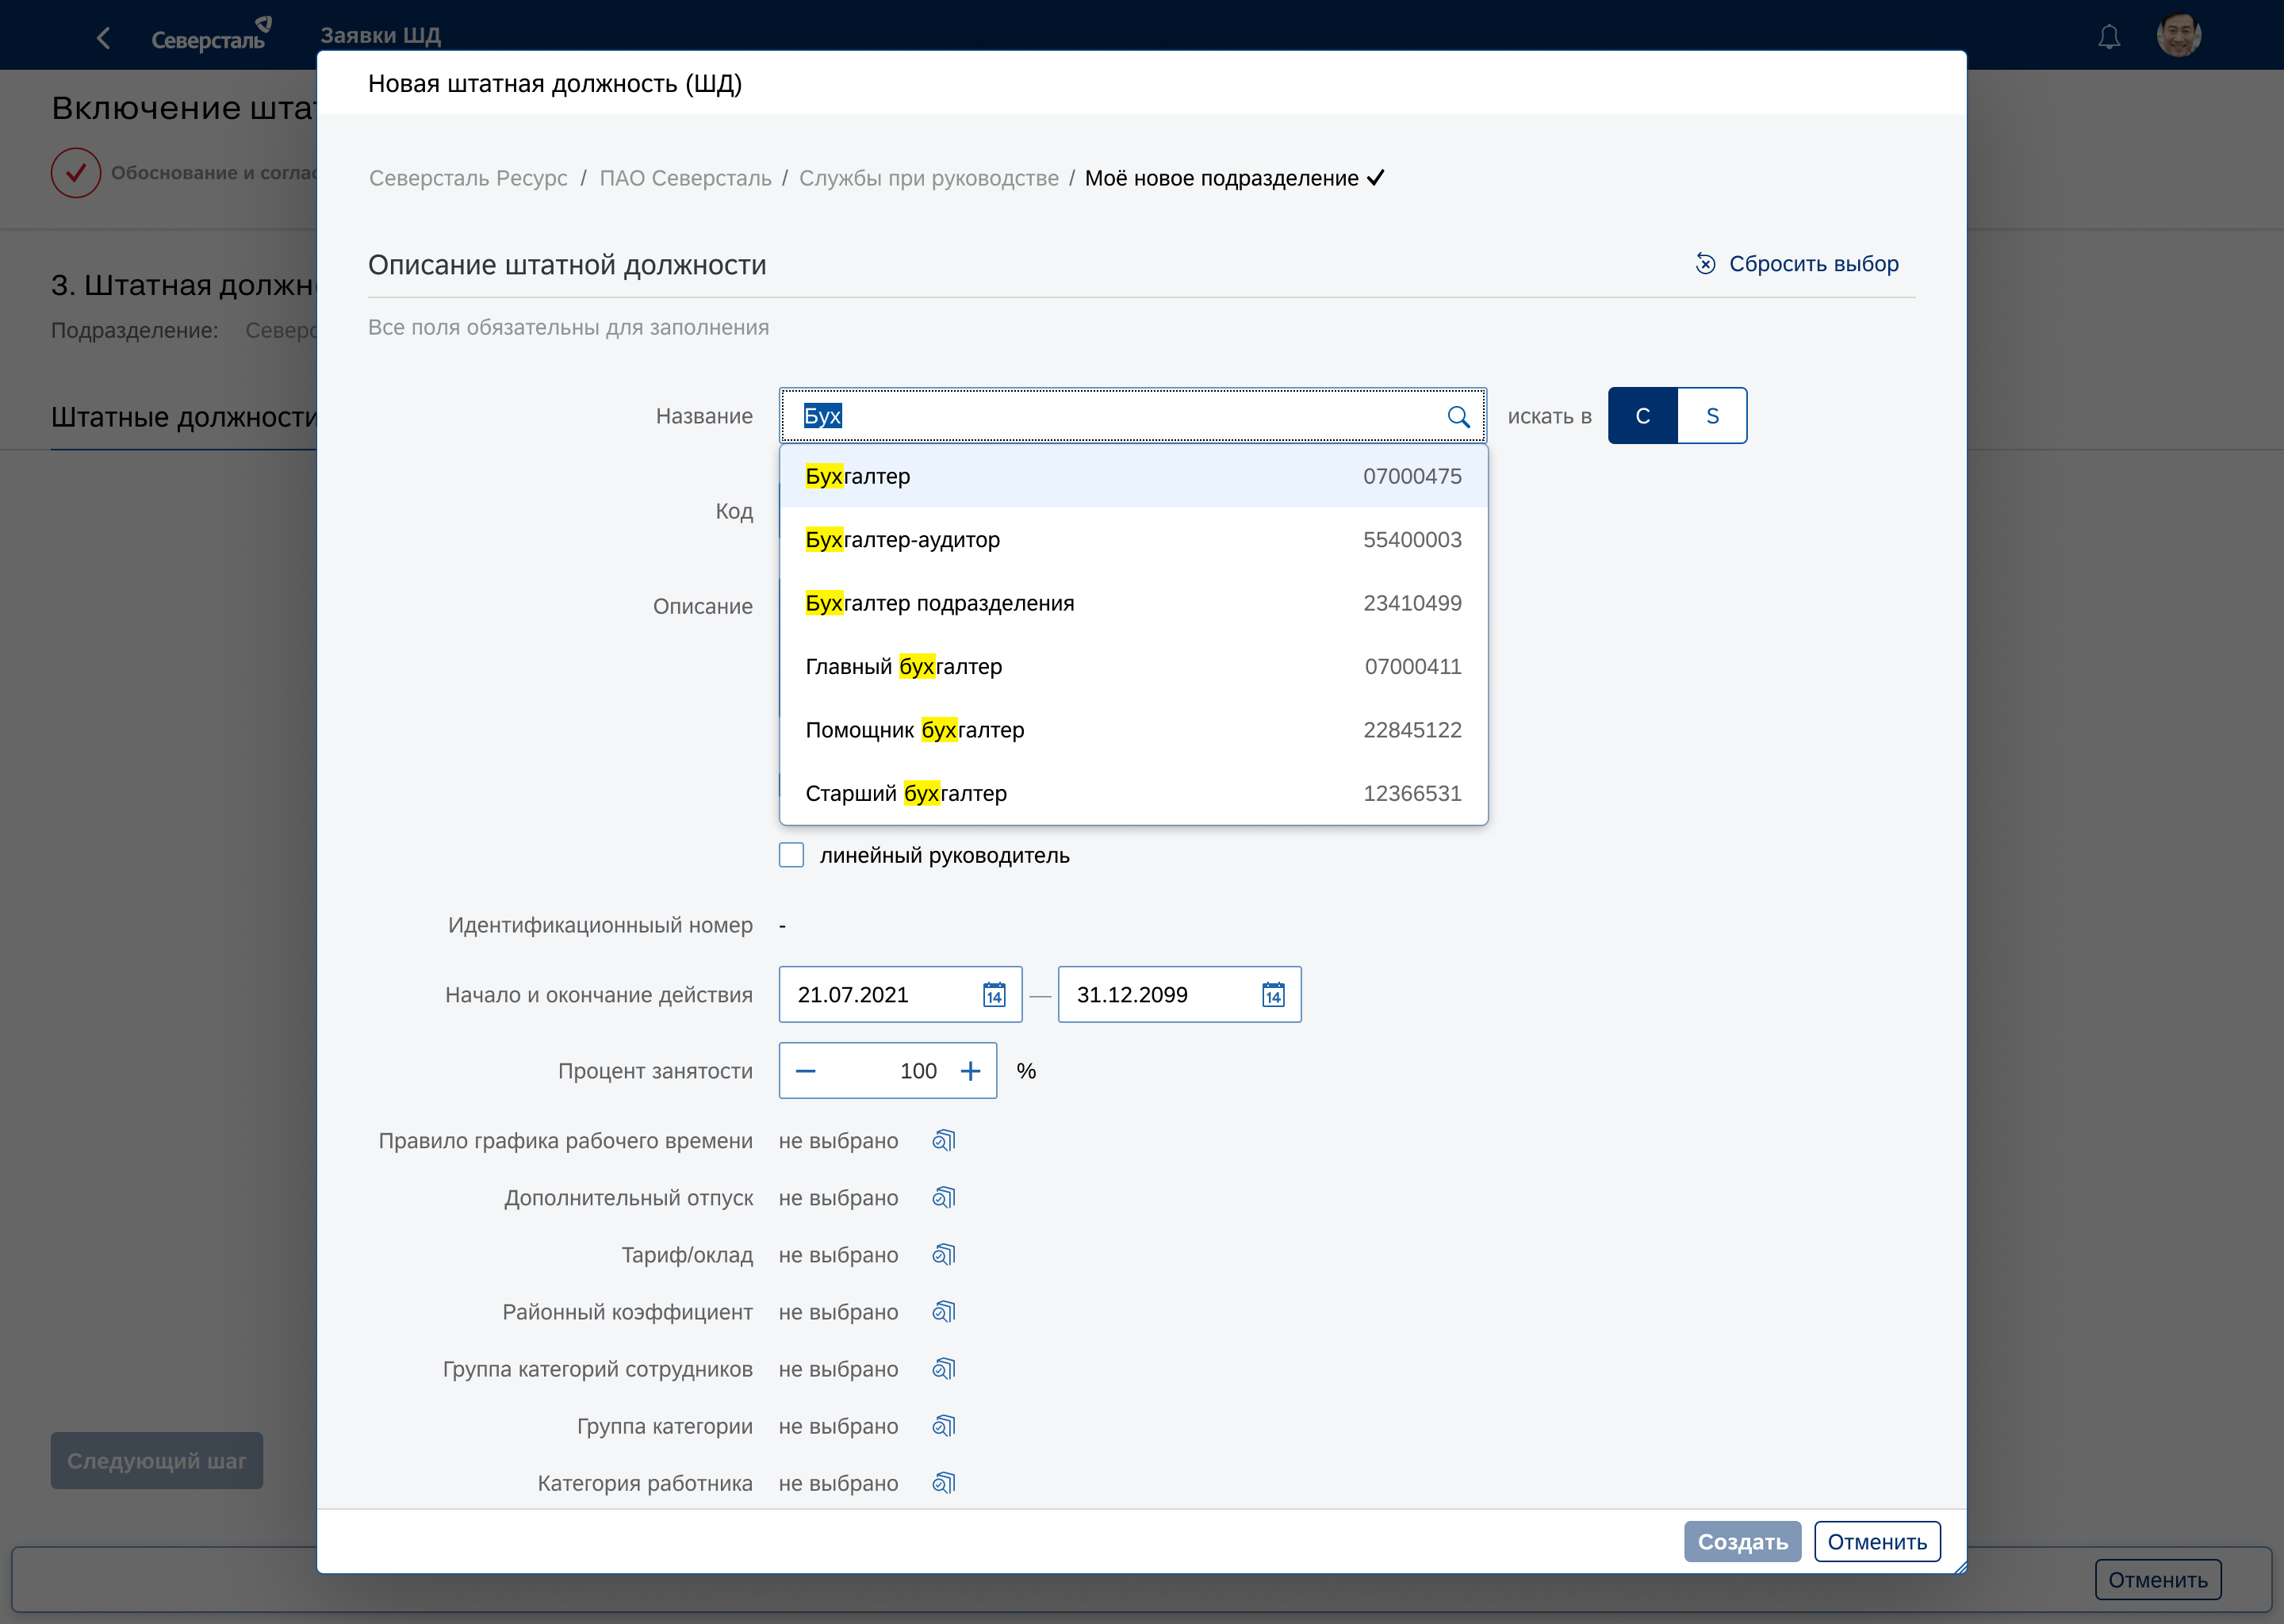
Task: Open the end date calendar picker
Action: tap(1273, 995)
